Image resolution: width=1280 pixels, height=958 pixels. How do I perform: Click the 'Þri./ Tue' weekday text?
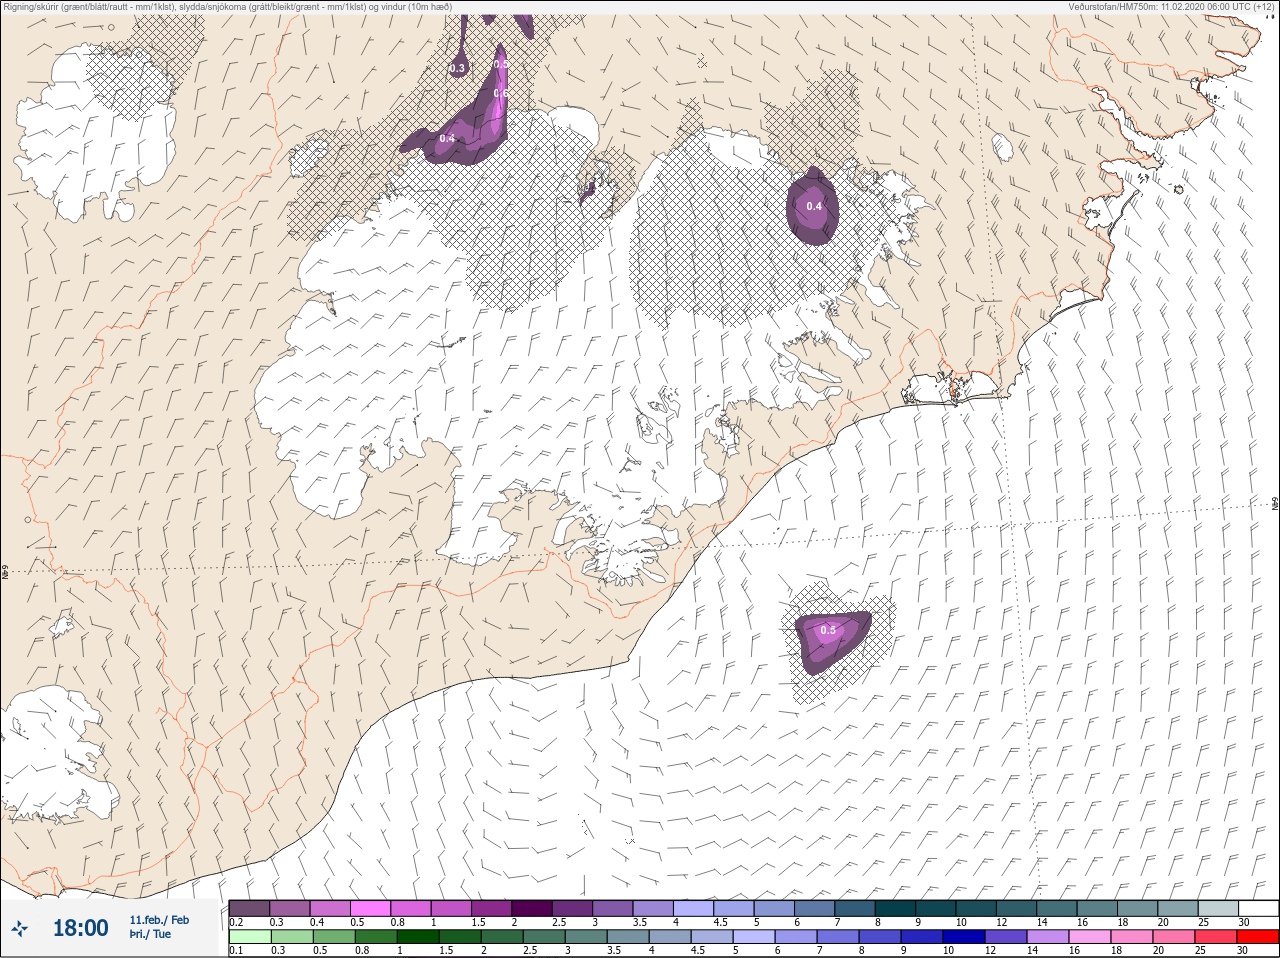tap(150, 935)
